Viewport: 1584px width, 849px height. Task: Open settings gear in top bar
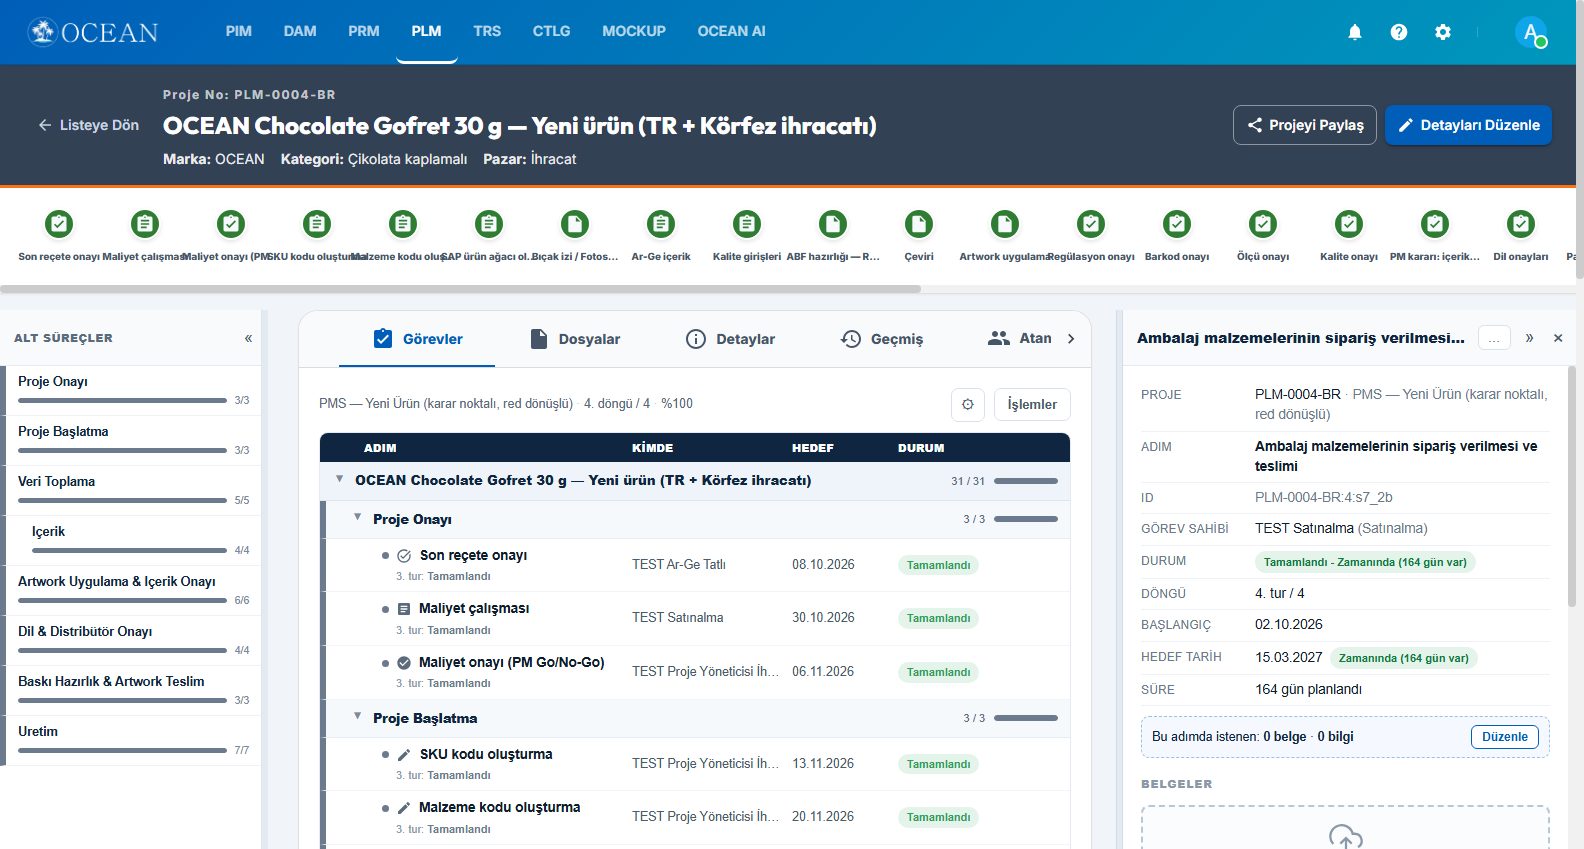point(1443,32)
